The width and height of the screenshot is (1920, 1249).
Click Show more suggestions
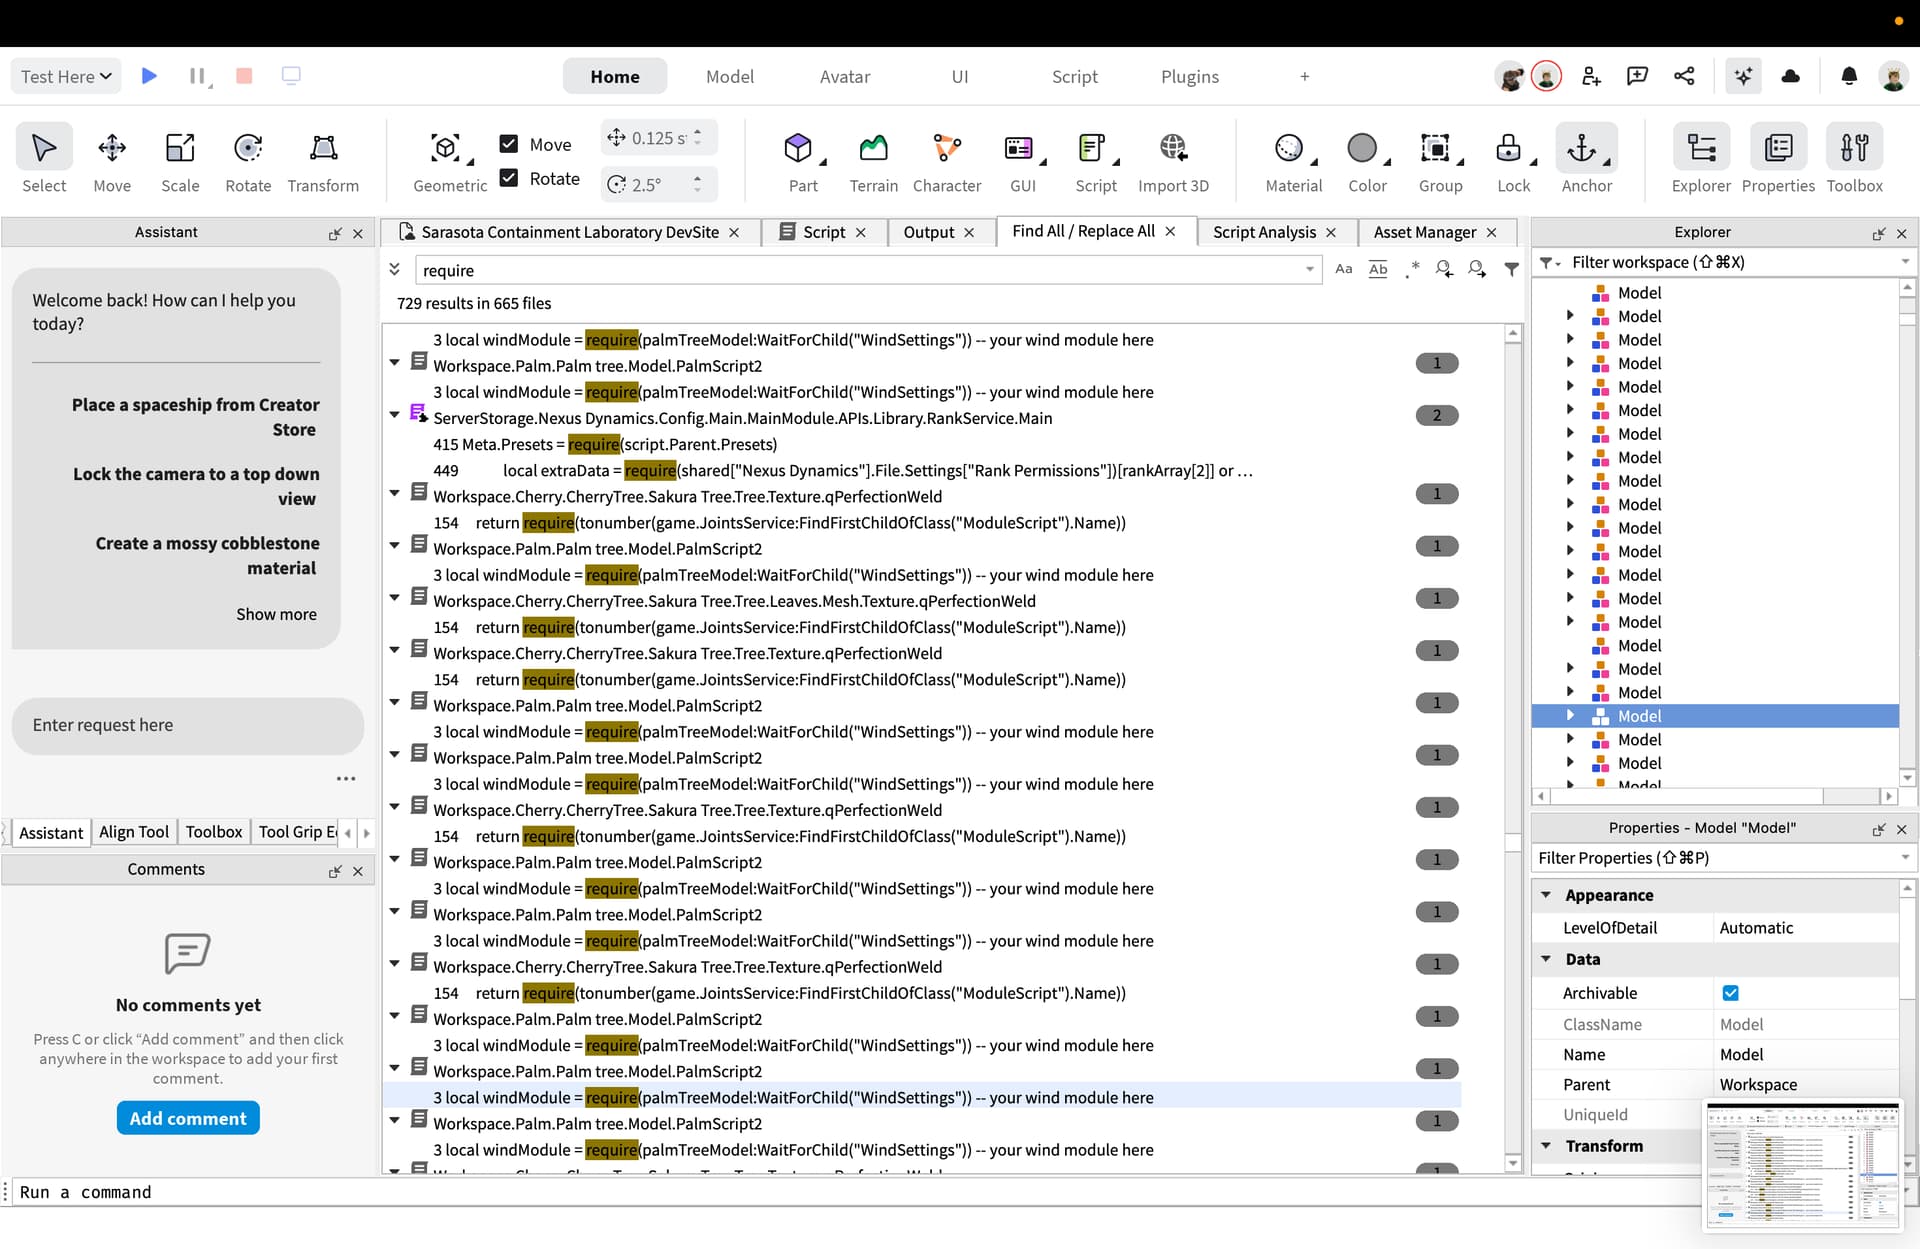click(276, 614)
